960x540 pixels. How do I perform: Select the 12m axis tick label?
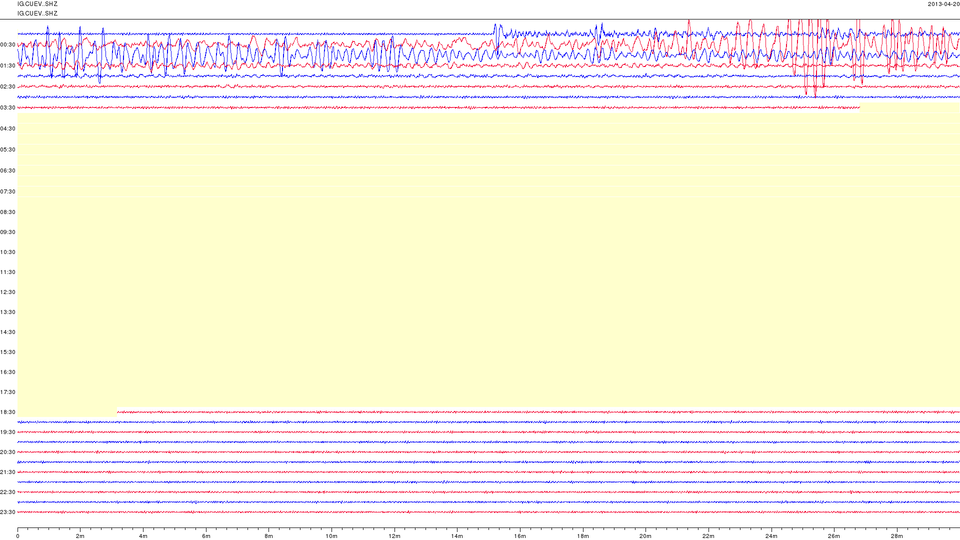[x=394, y=536]
